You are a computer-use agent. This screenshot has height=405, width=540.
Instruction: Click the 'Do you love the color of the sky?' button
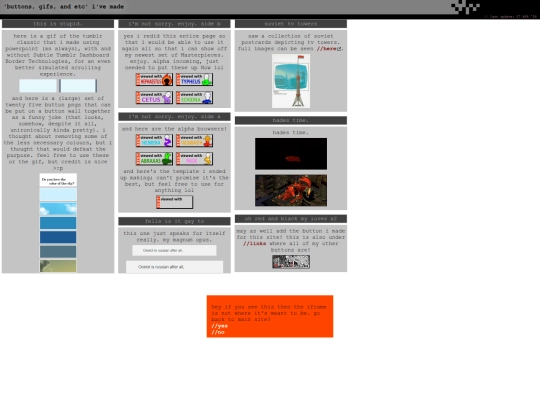tap(58, 180)
